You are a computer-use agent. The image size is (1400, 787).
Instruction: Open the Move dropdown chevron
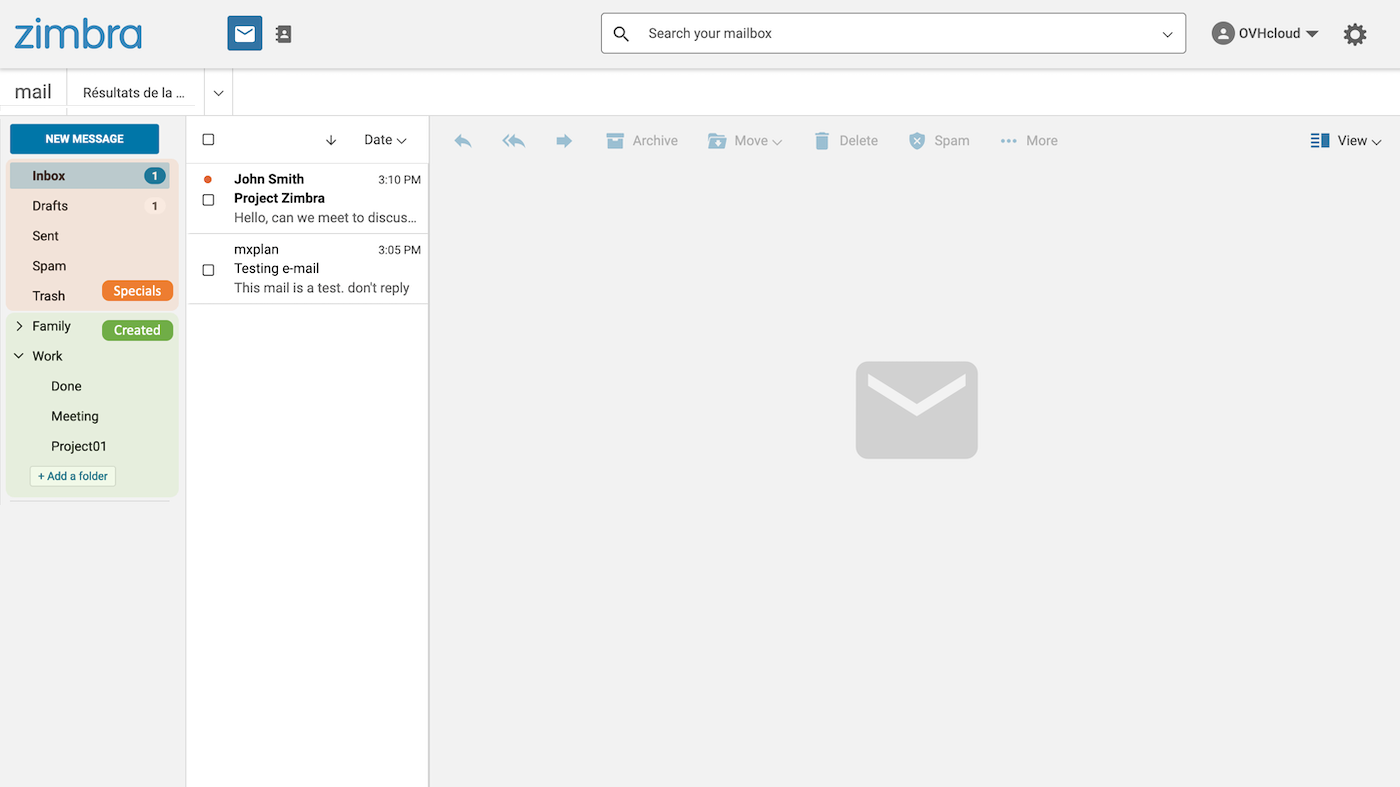[x=777, y=142]
